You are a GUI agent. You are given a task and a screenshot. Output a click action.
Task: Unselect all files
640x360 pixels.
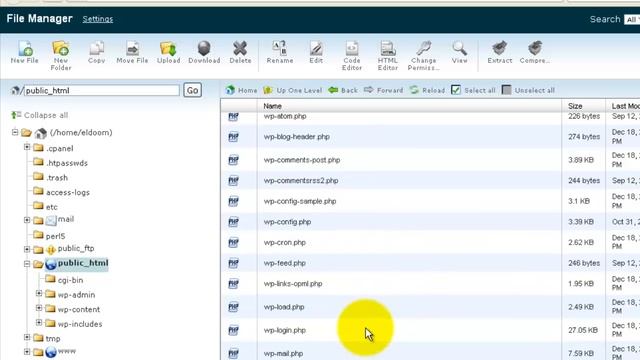click(x=528, y=90)
